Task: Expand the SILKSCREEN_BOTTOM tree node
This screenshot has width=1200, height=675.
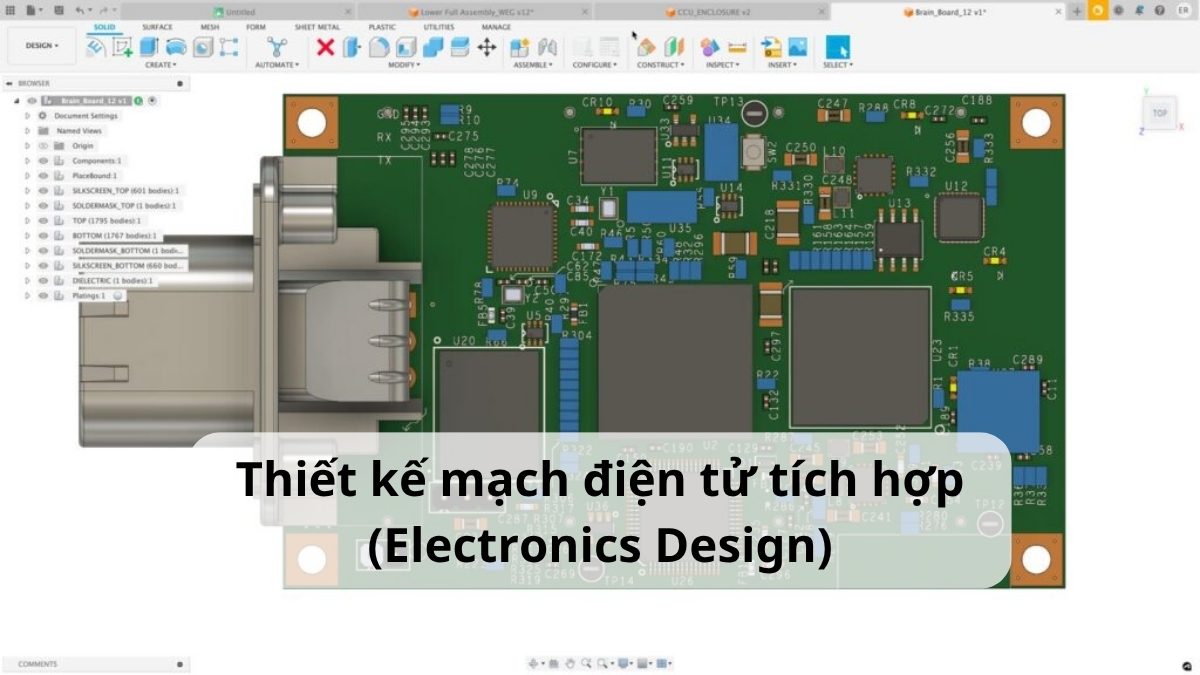Action: (28, 266)
